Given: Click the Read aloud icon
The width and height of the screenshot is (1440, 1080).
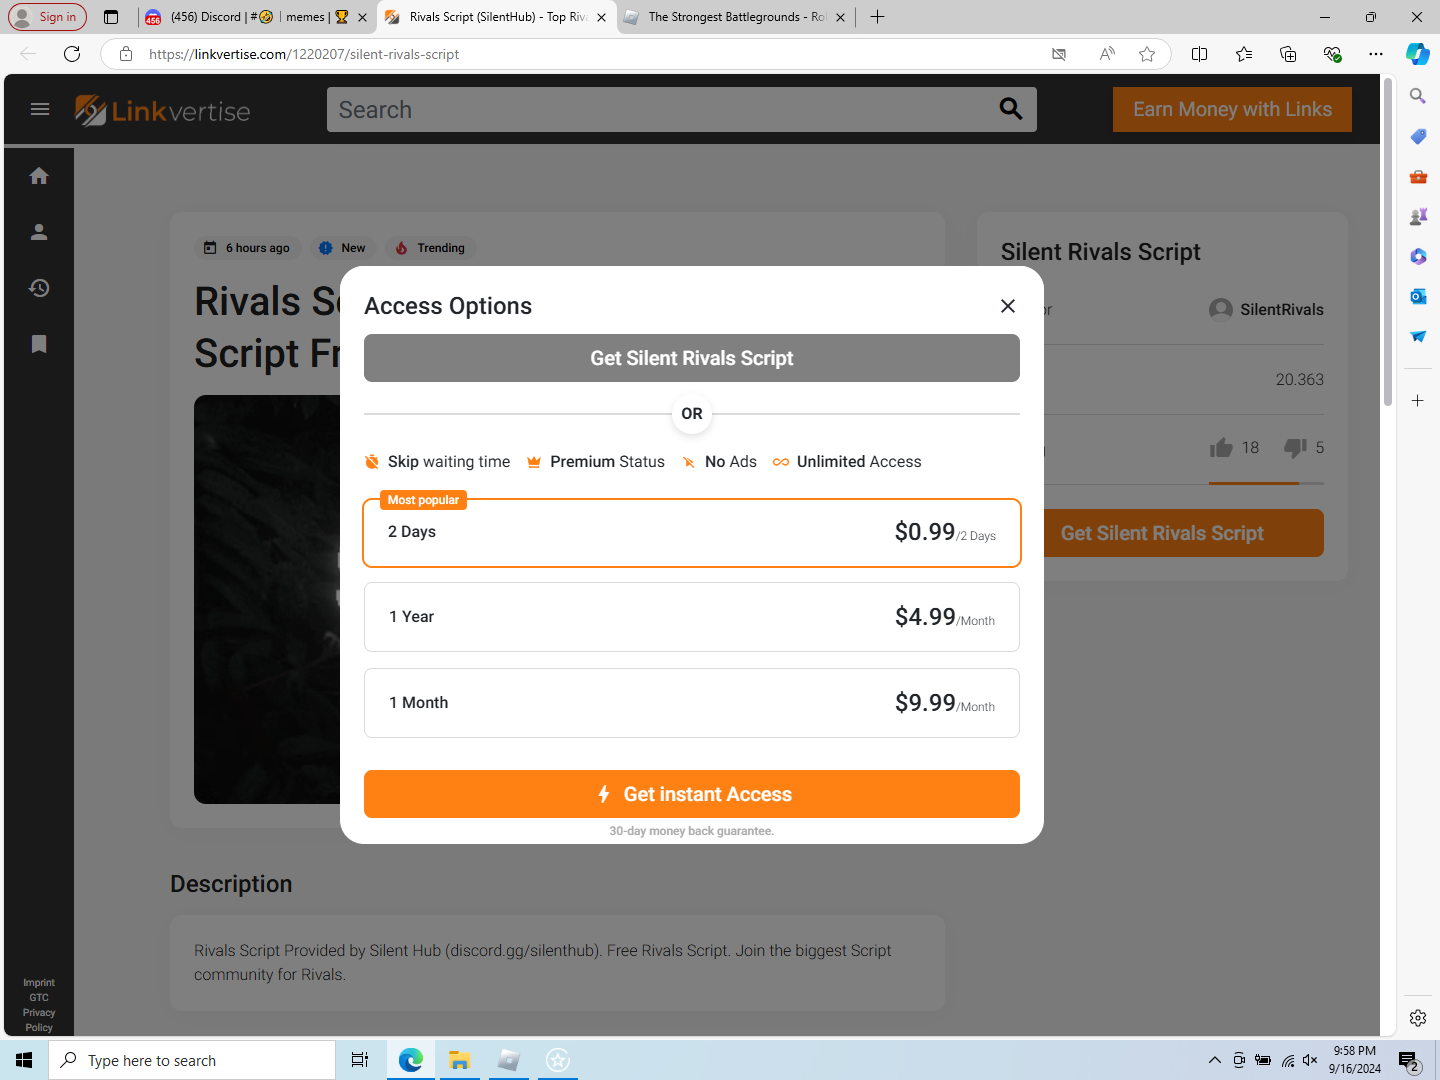Looking at the screenshot, I should pos(1107,54).
